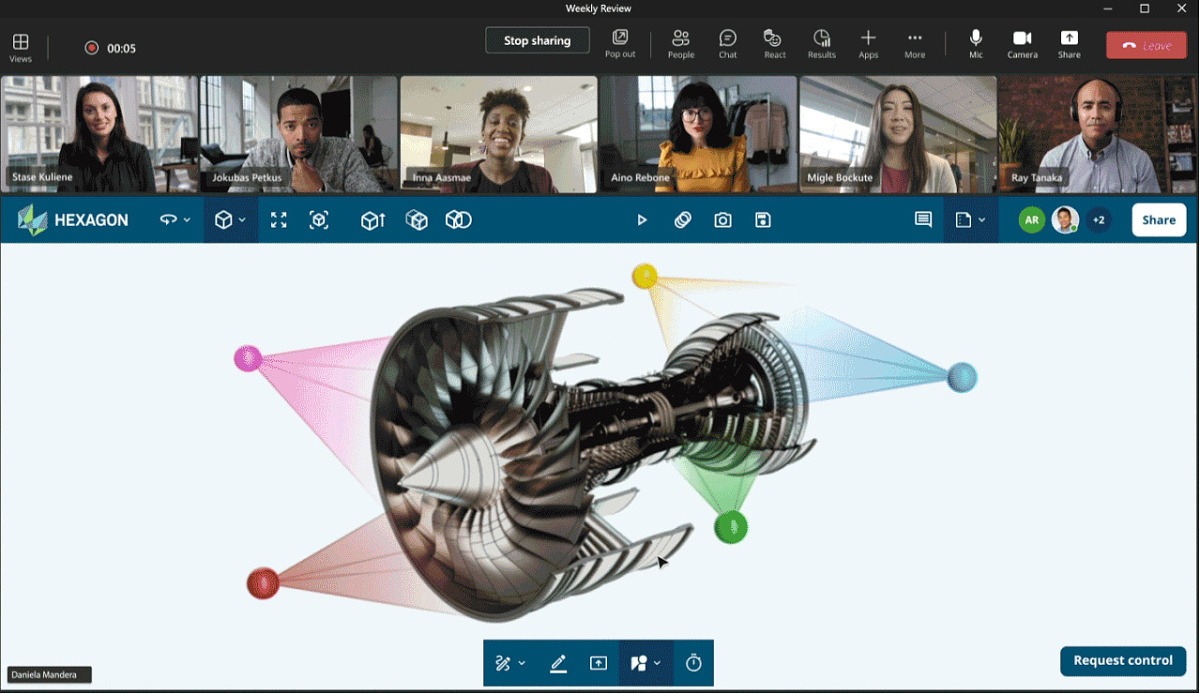Fit the model to the screen
Viewport: 1200px width, 694px height.
tap(278, 219)
